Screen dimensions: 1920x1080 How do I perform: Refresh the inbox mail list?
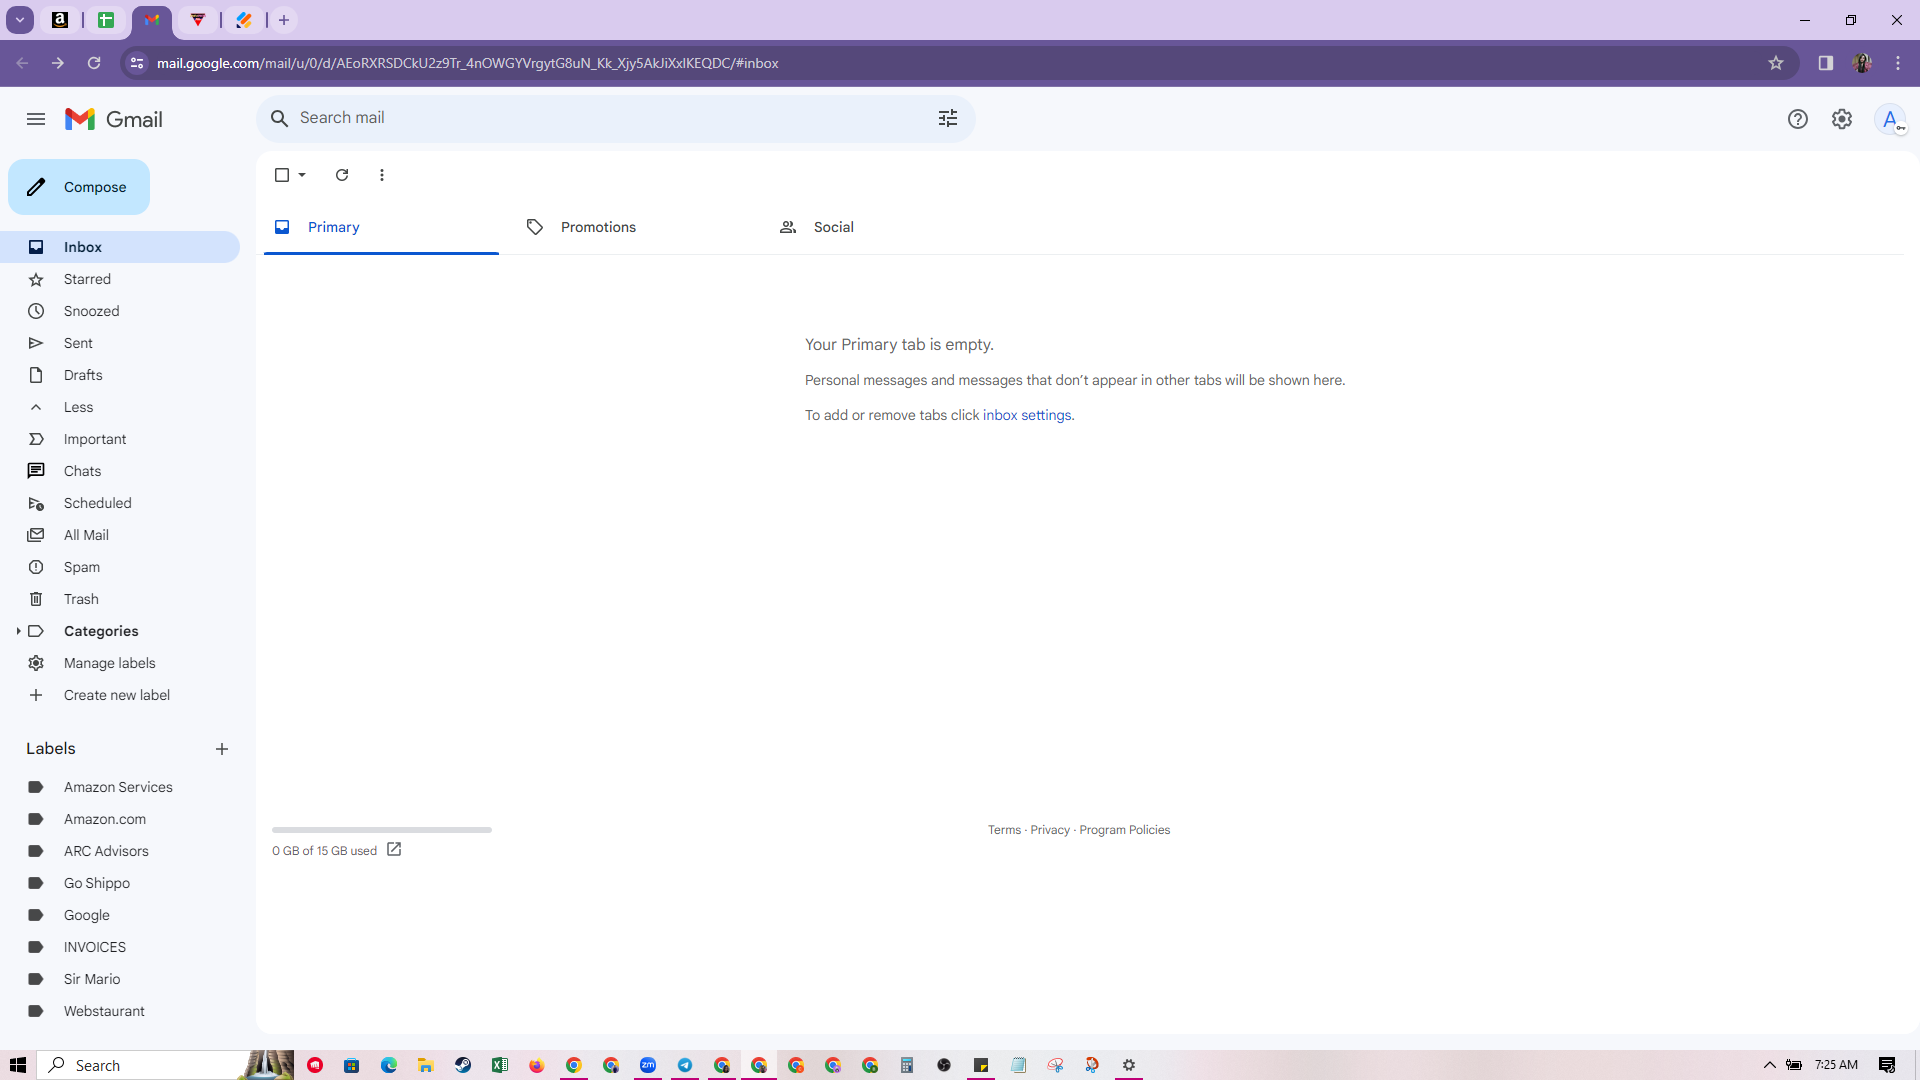(342, 175)
